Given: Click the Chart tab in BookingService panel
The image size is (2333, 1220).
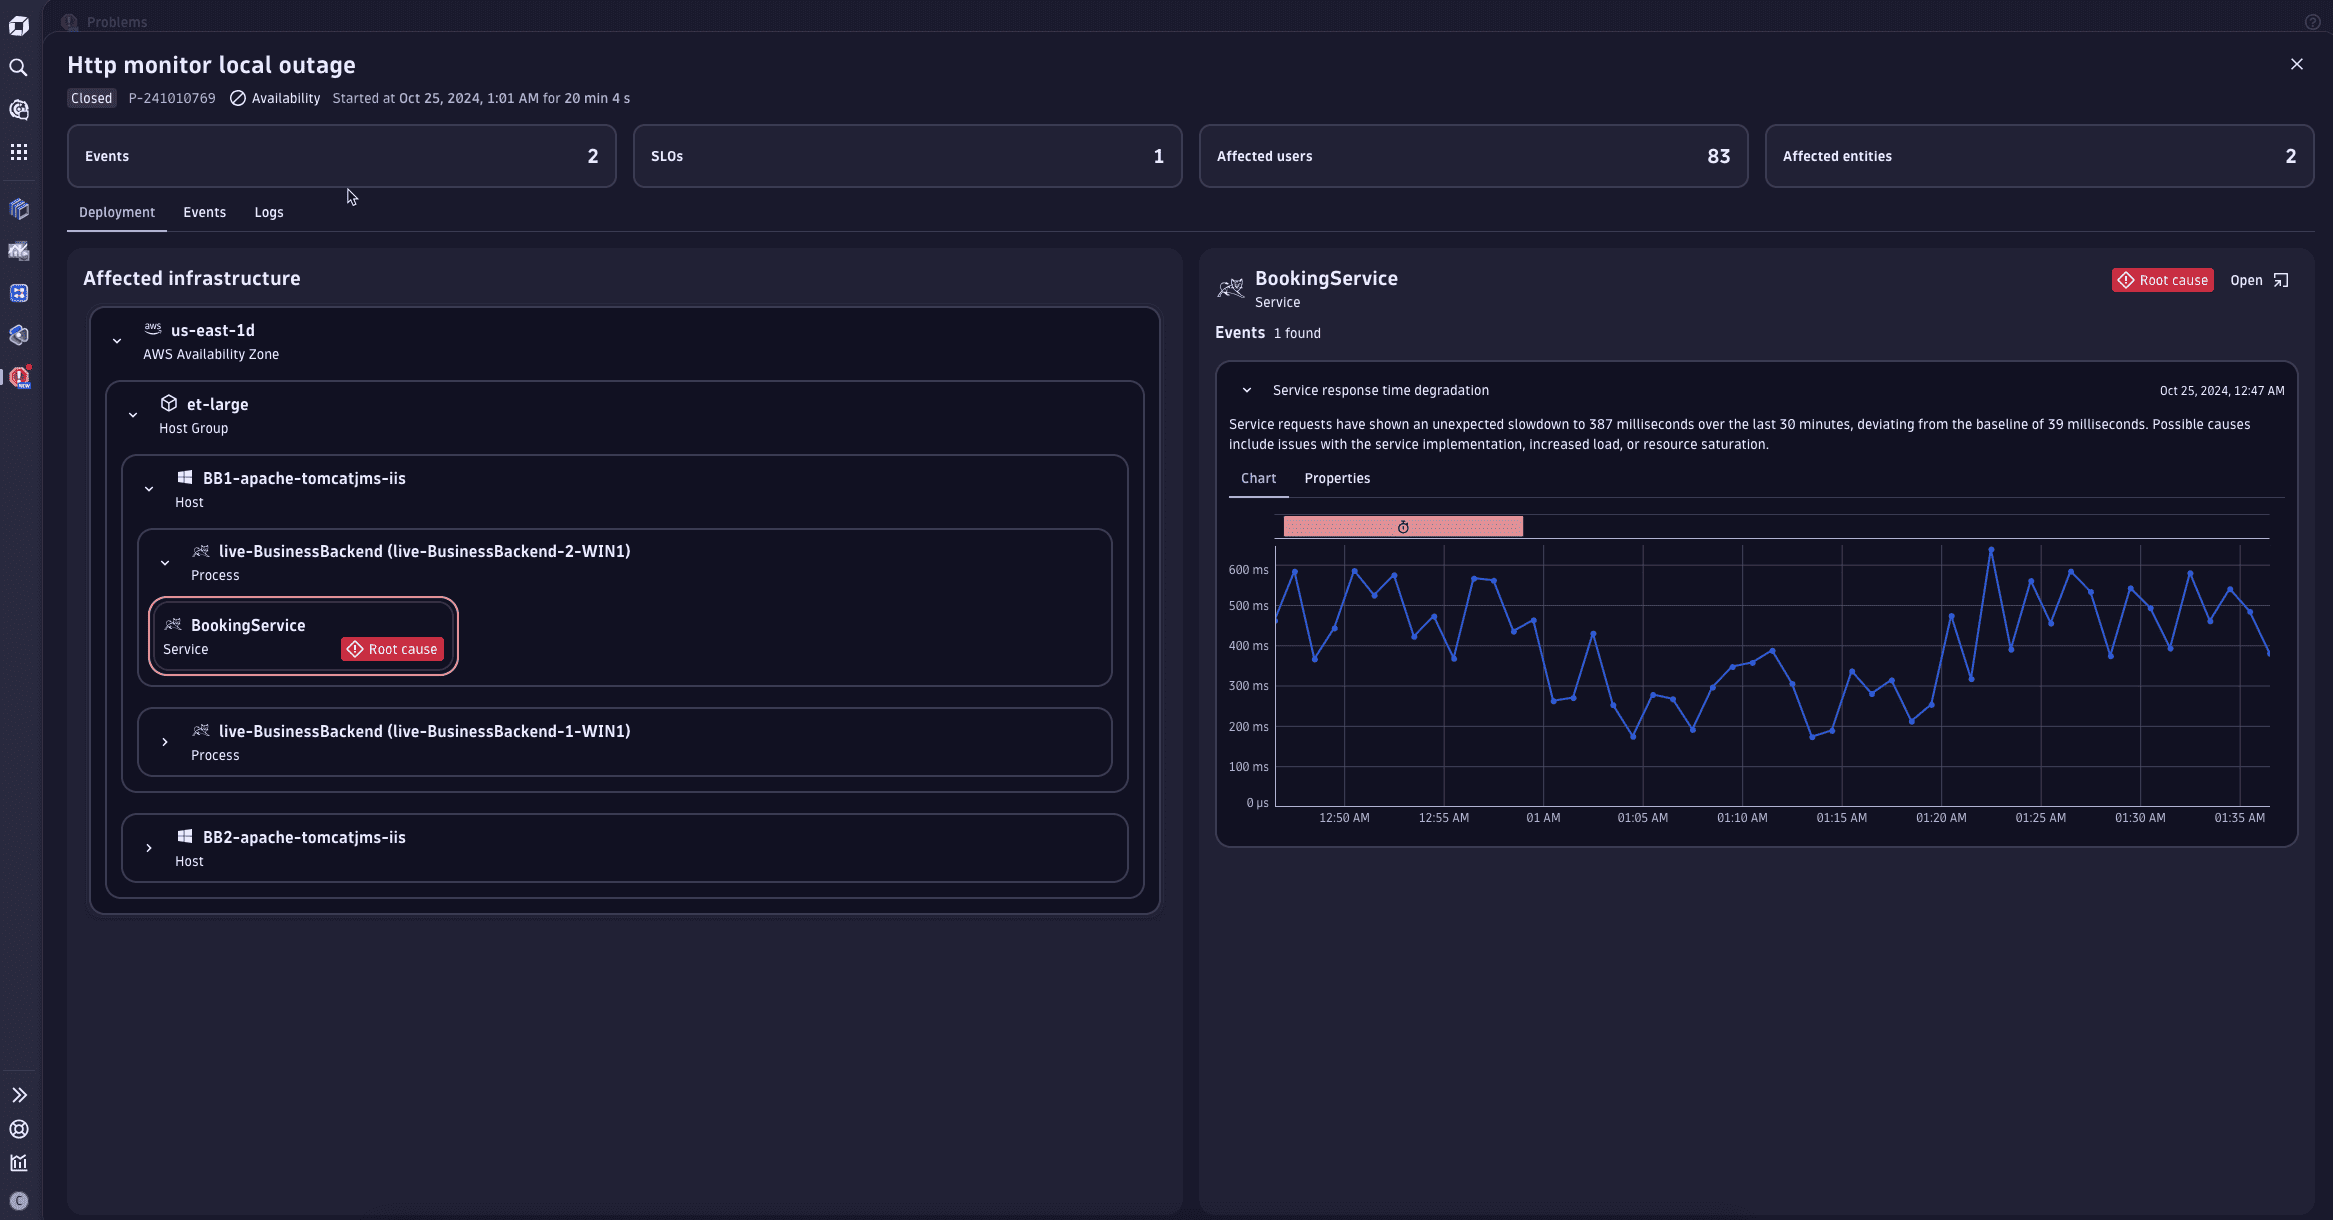Looking at the screenshot, I should [x=1258, y=477].
